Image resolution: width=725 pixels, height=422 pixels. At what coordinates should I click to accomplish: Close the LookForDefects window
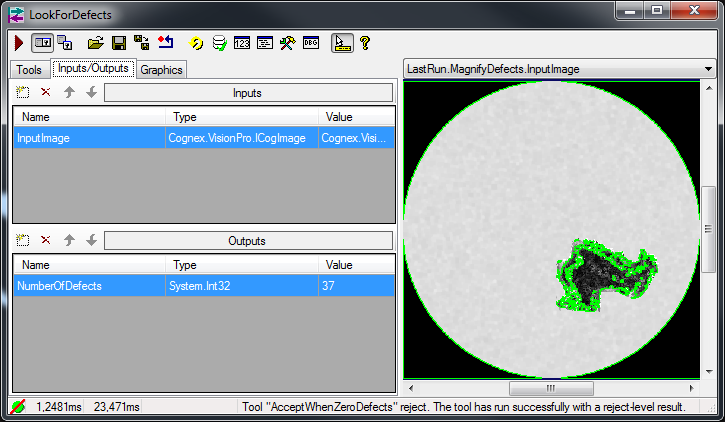pos(694,10)
